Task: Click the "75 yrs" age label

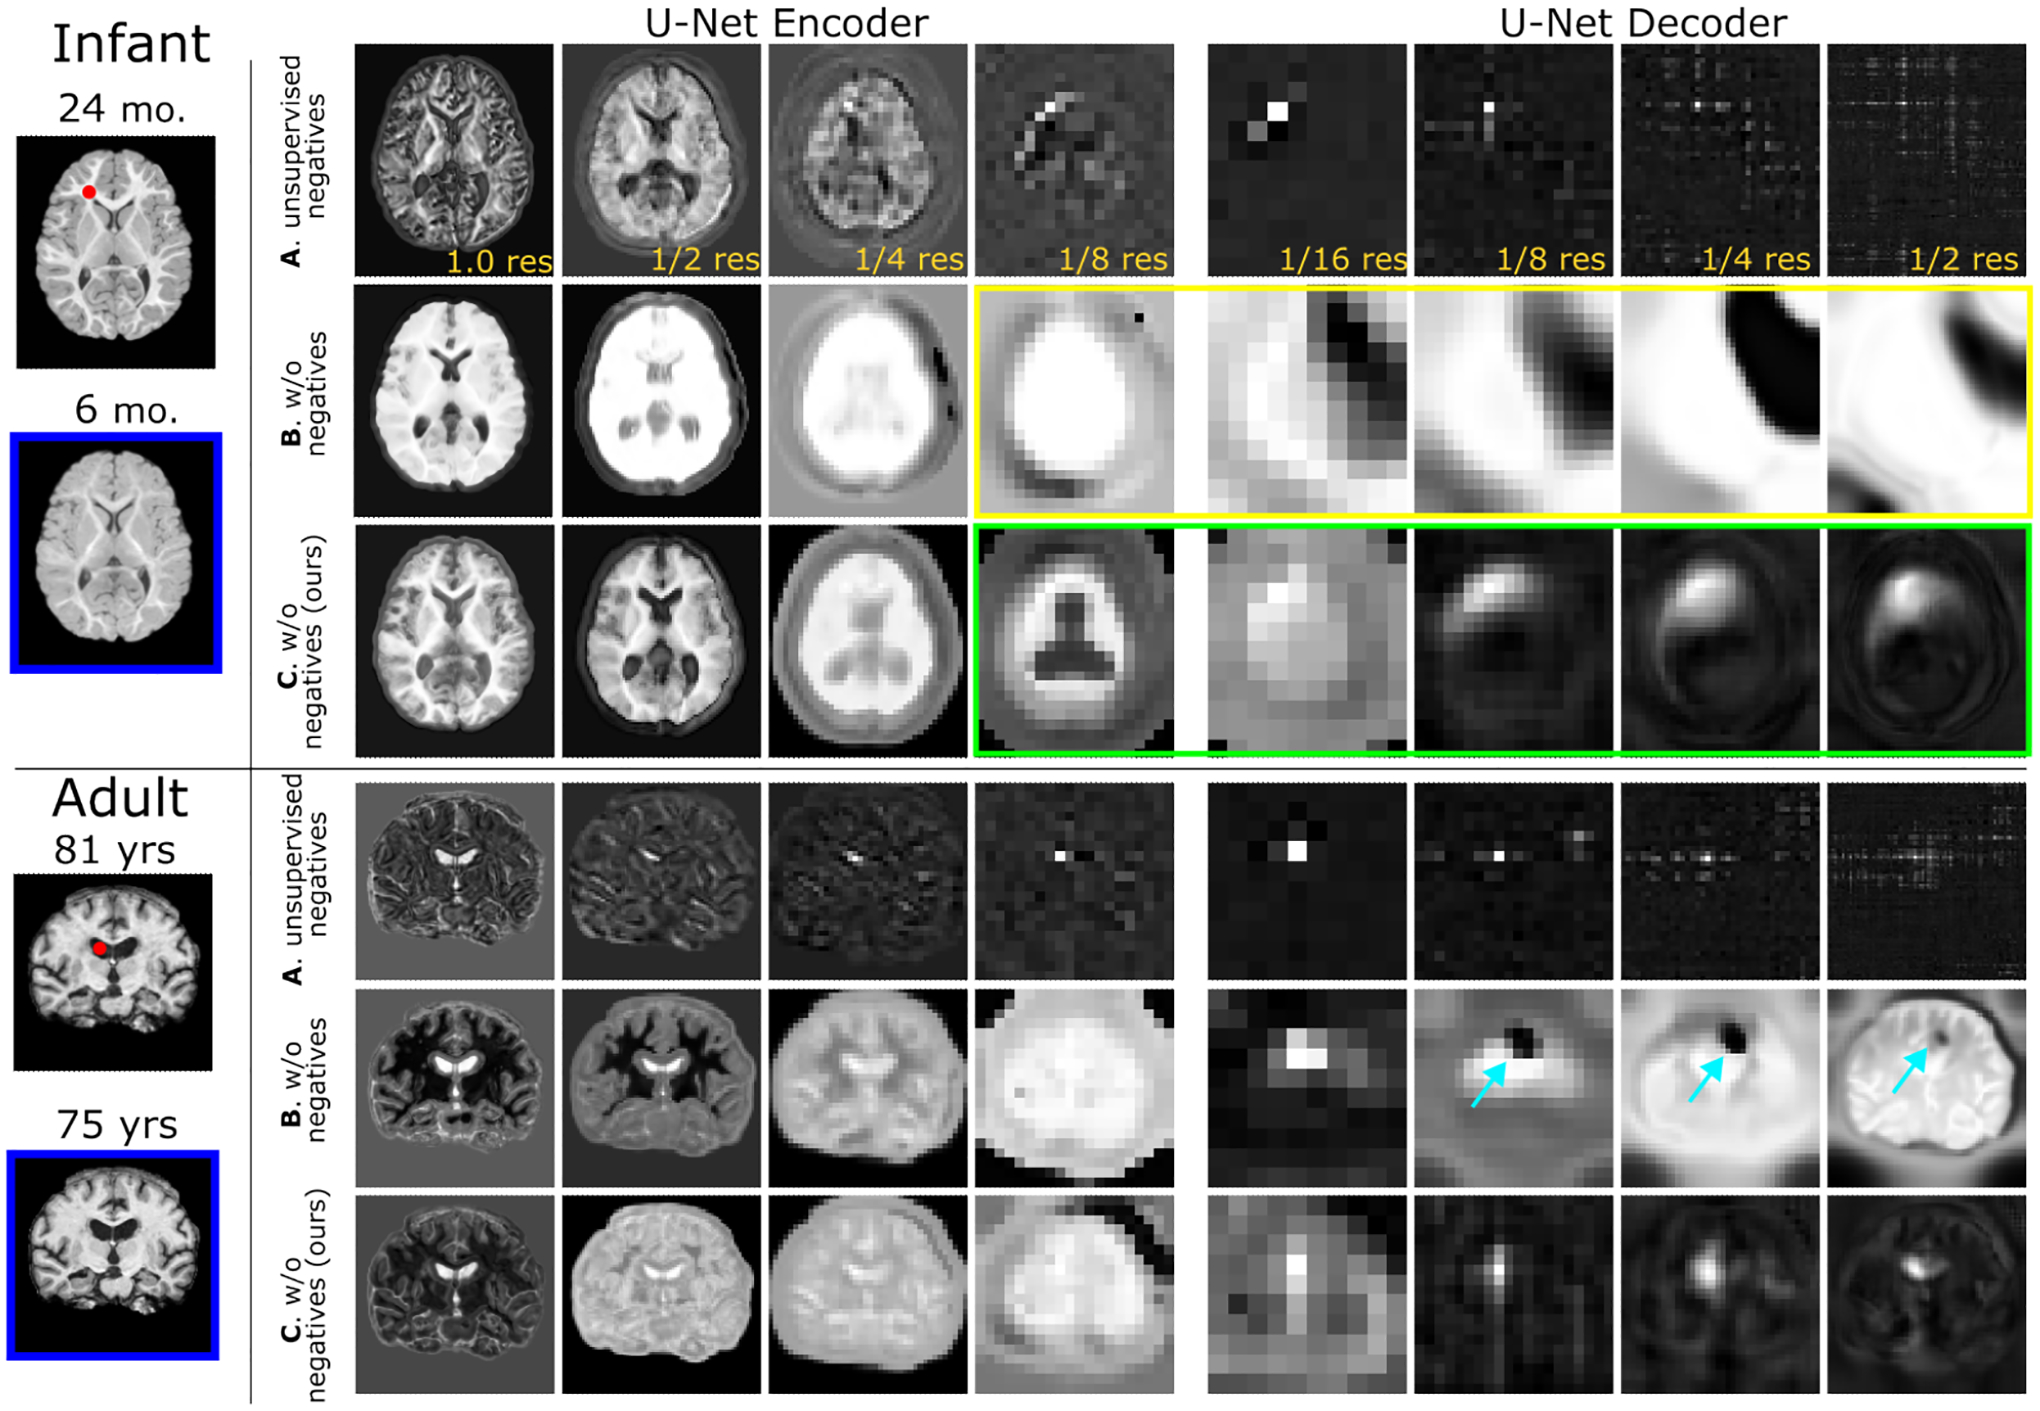Action: [x=117, y=1125]
